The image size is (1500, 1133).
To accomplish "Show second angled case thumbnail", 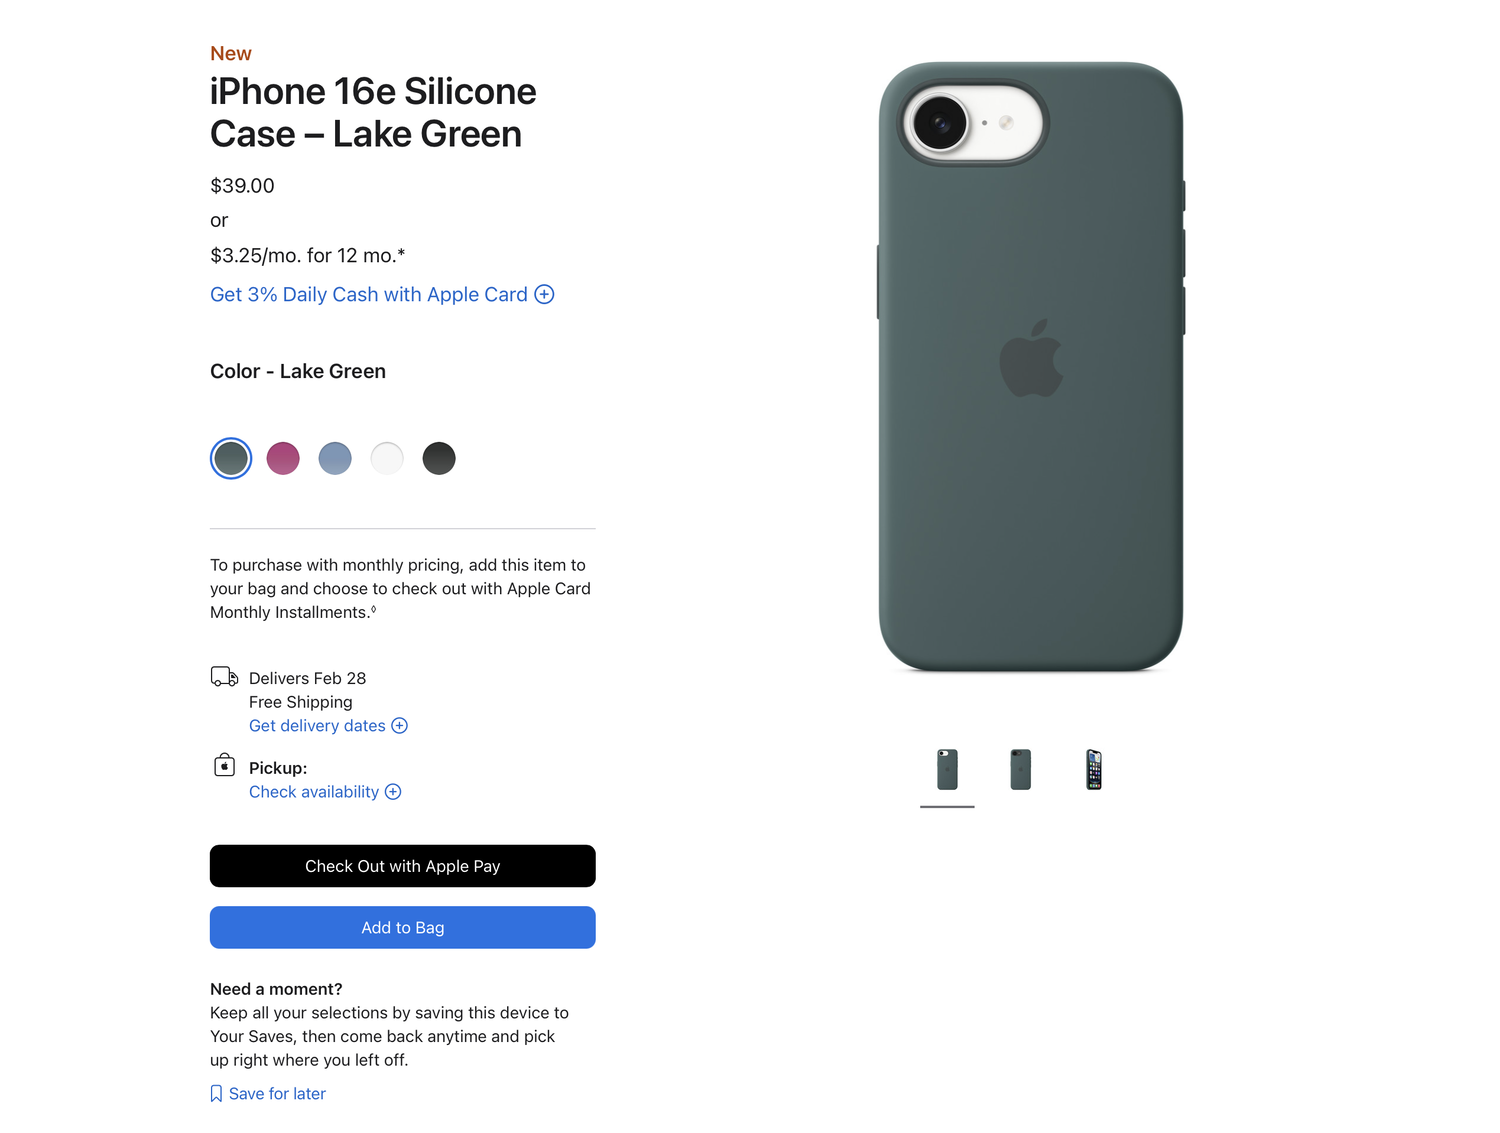I will (1021, 770).
